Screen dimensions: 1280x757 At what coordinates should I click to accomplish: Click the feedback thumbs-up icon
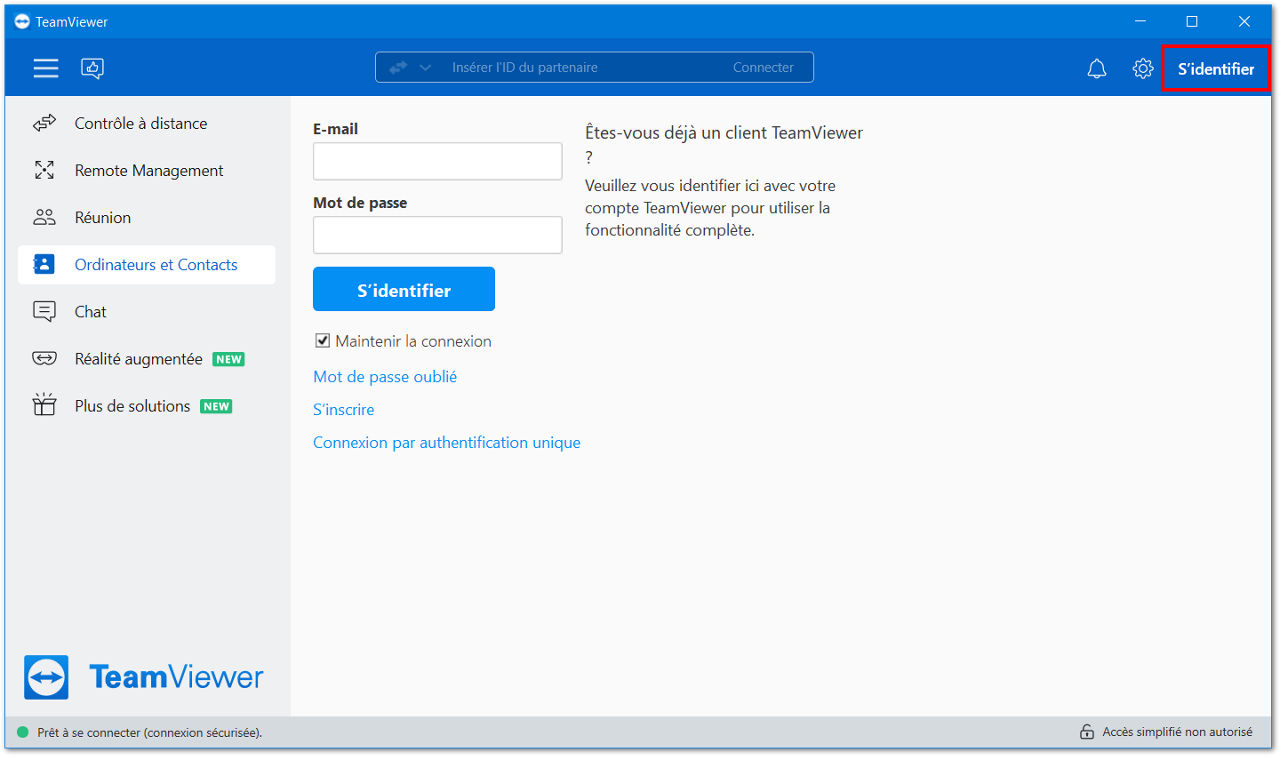point(93,68)
